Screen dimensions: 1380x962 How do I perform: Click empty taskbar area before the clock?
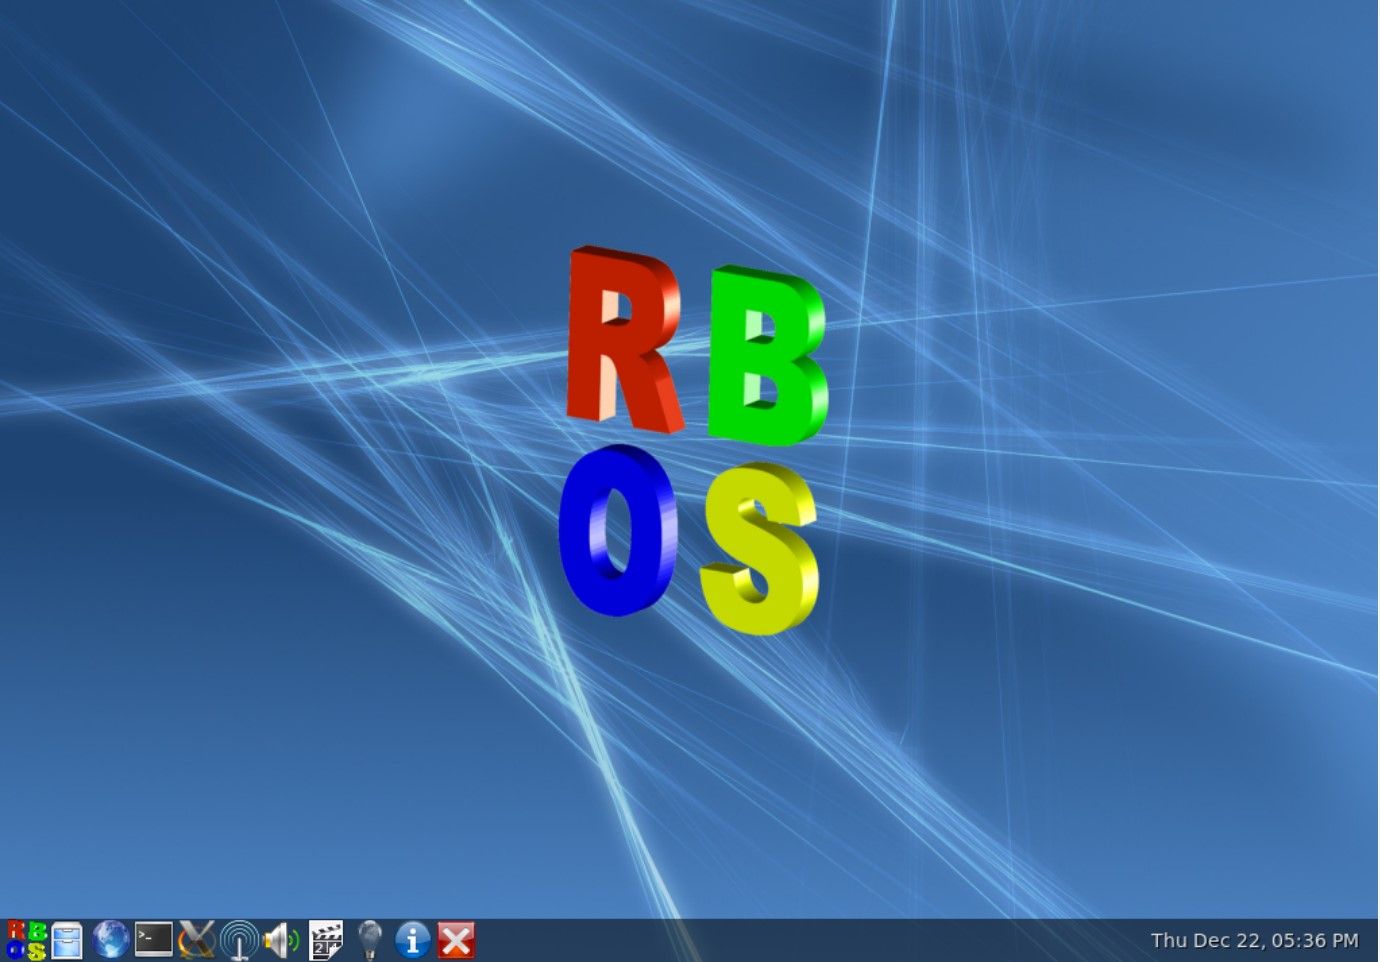tap(800, 941)
